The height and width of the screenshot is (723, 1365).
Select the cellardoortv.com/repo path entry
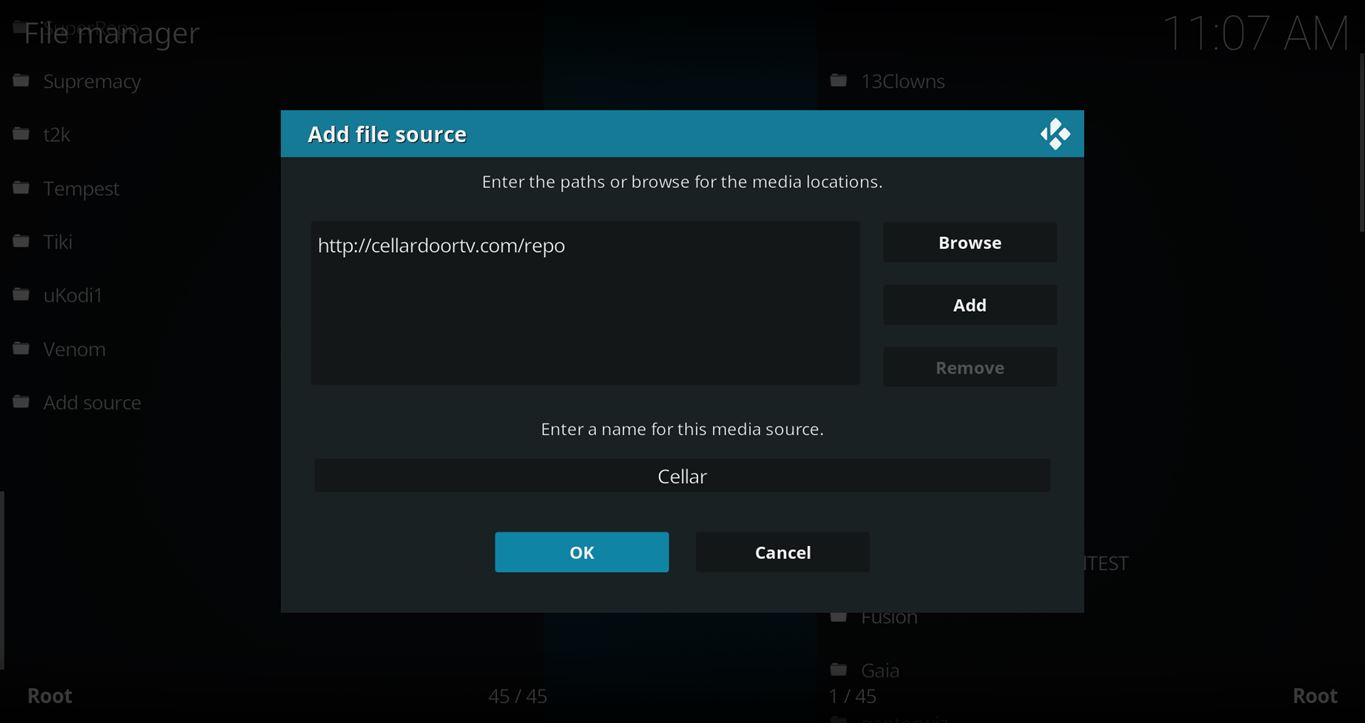441,245
